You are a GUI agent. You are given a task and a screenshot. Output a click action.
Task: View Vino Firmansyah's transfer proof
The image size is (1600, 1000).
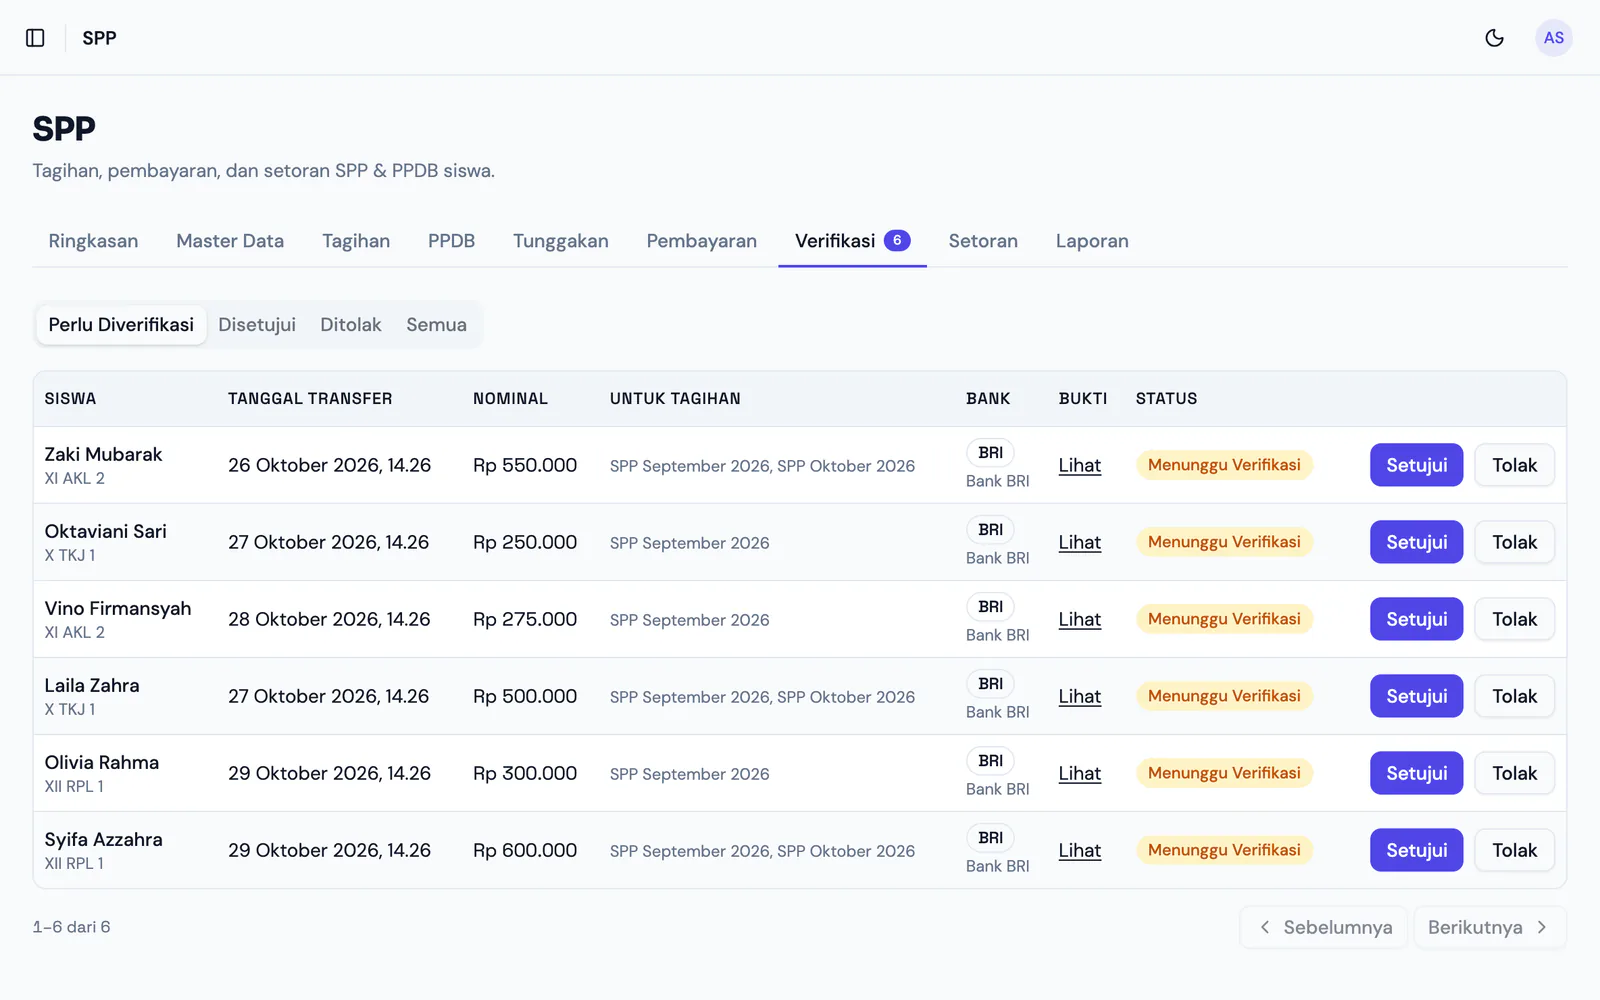click(1080, 619)
